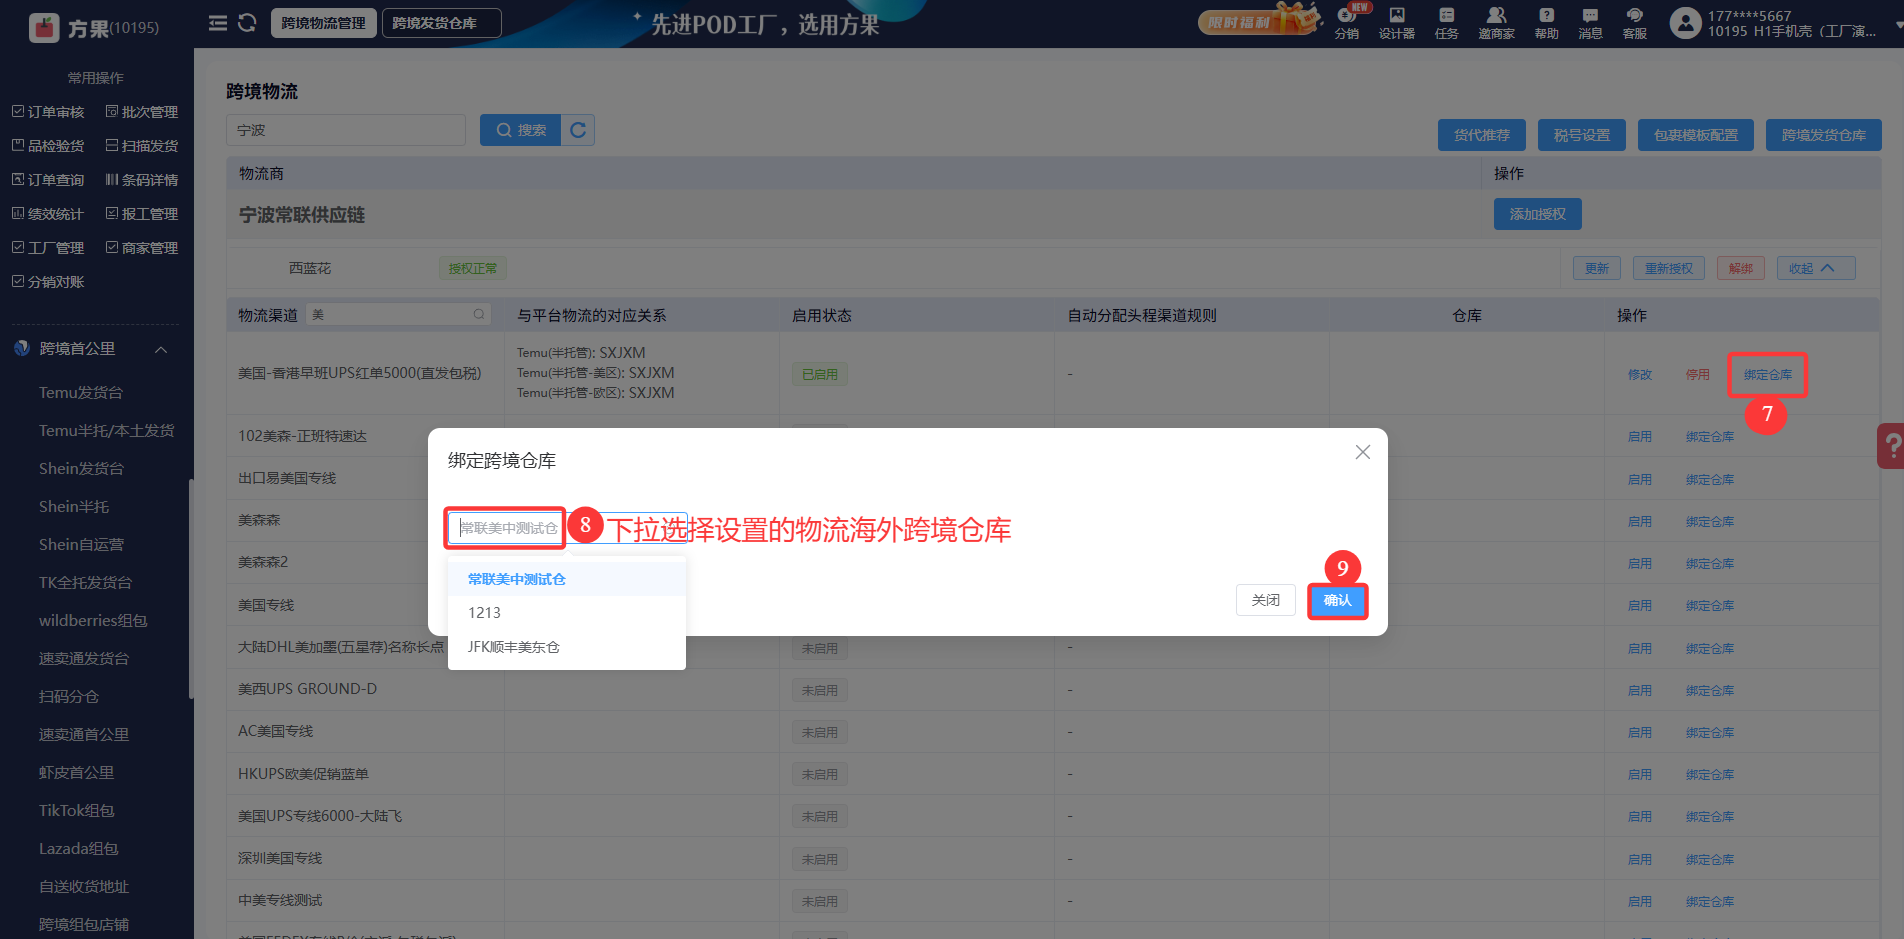
Task: Open the 设计器 designer icon
Action: click(1397, 23)
